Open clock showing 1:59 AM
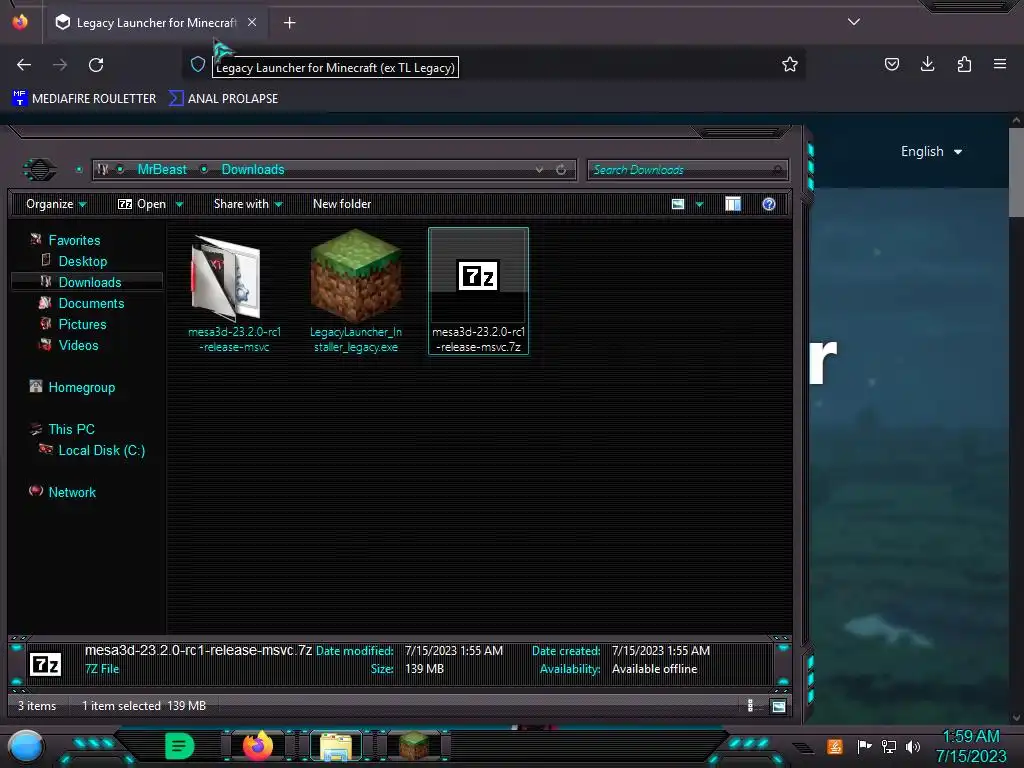Screen dimensions: 1024x768 (971, 746)
